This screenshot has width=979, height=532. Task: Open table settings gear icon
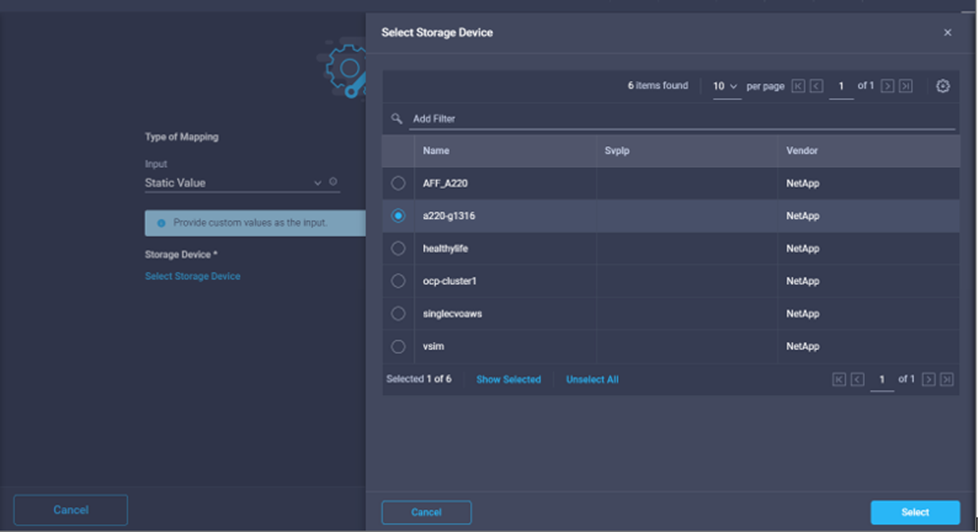tap(942, 86)
